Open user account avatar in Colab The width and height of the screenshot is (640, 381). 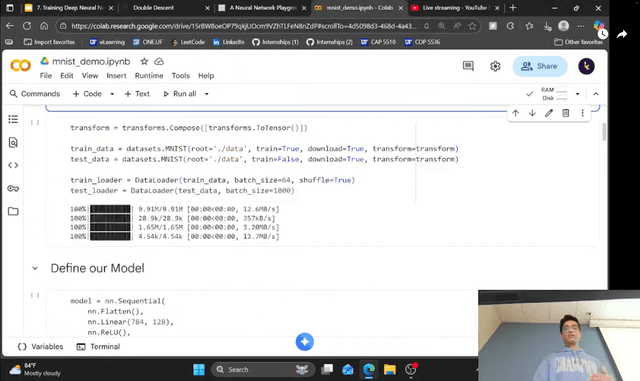(586, 66)
